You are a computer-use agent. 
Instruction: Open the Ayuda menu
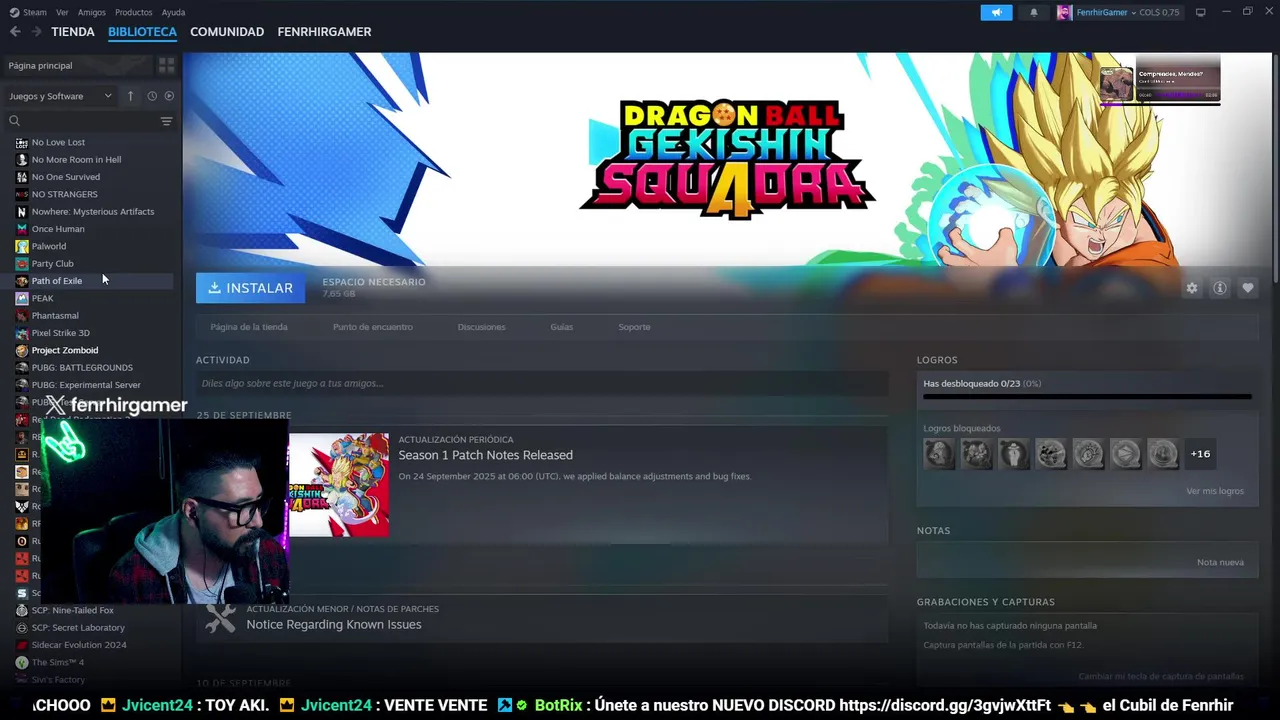[x=173, y=12]
